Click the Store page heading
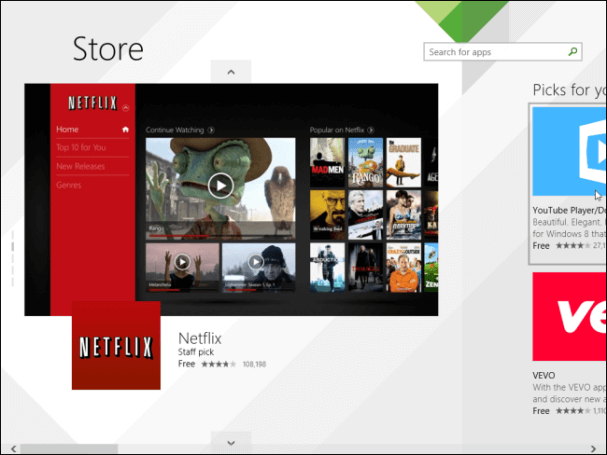Screen dimensions: 607x455 (x=108, y=49)
